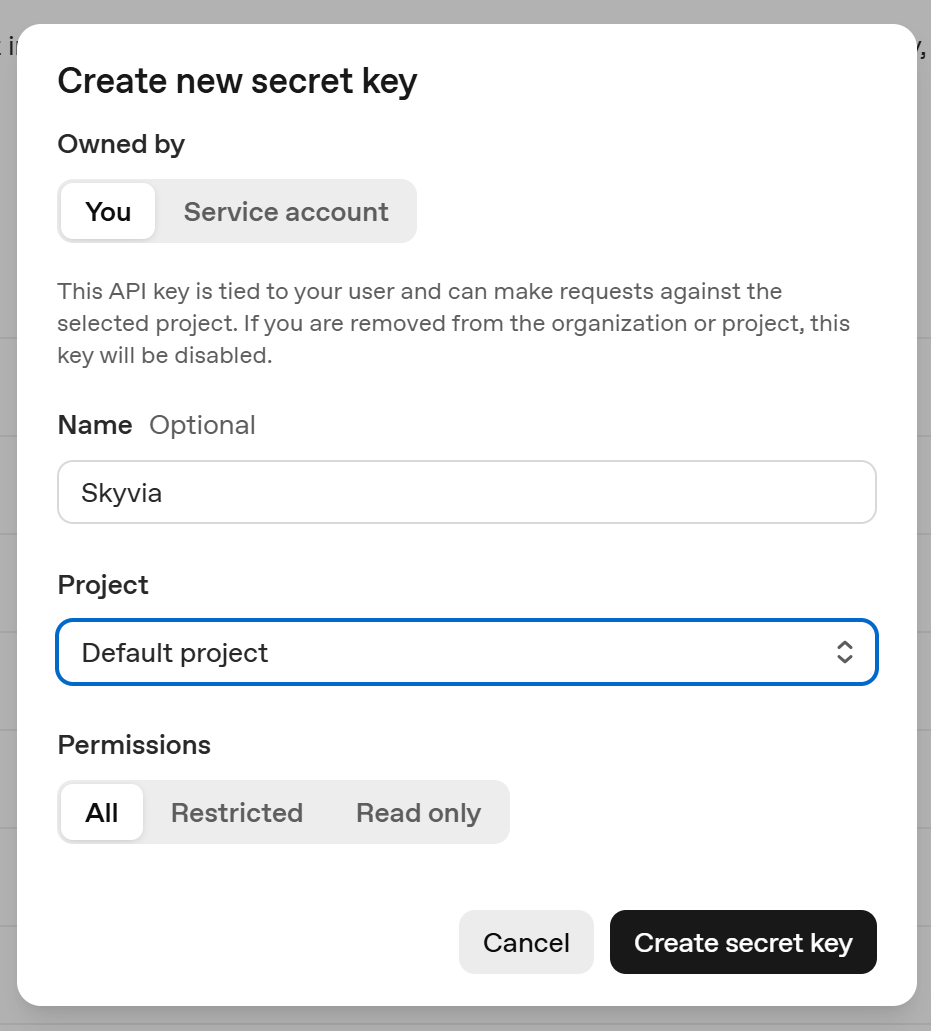Click the 'Create new secret key' title
Image resolution: width=931 pixels, height=1031 pixels.
pyautogui.click(x=237, y=80)
